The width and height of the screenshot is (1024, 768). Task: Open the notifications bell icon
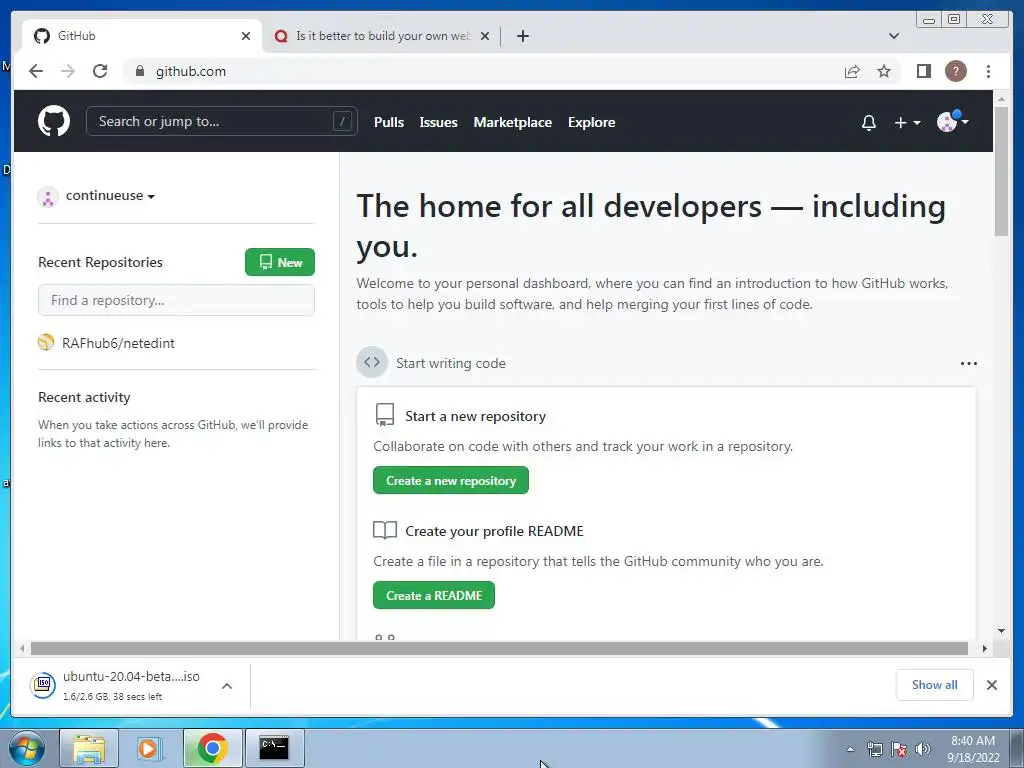point(869,123)
